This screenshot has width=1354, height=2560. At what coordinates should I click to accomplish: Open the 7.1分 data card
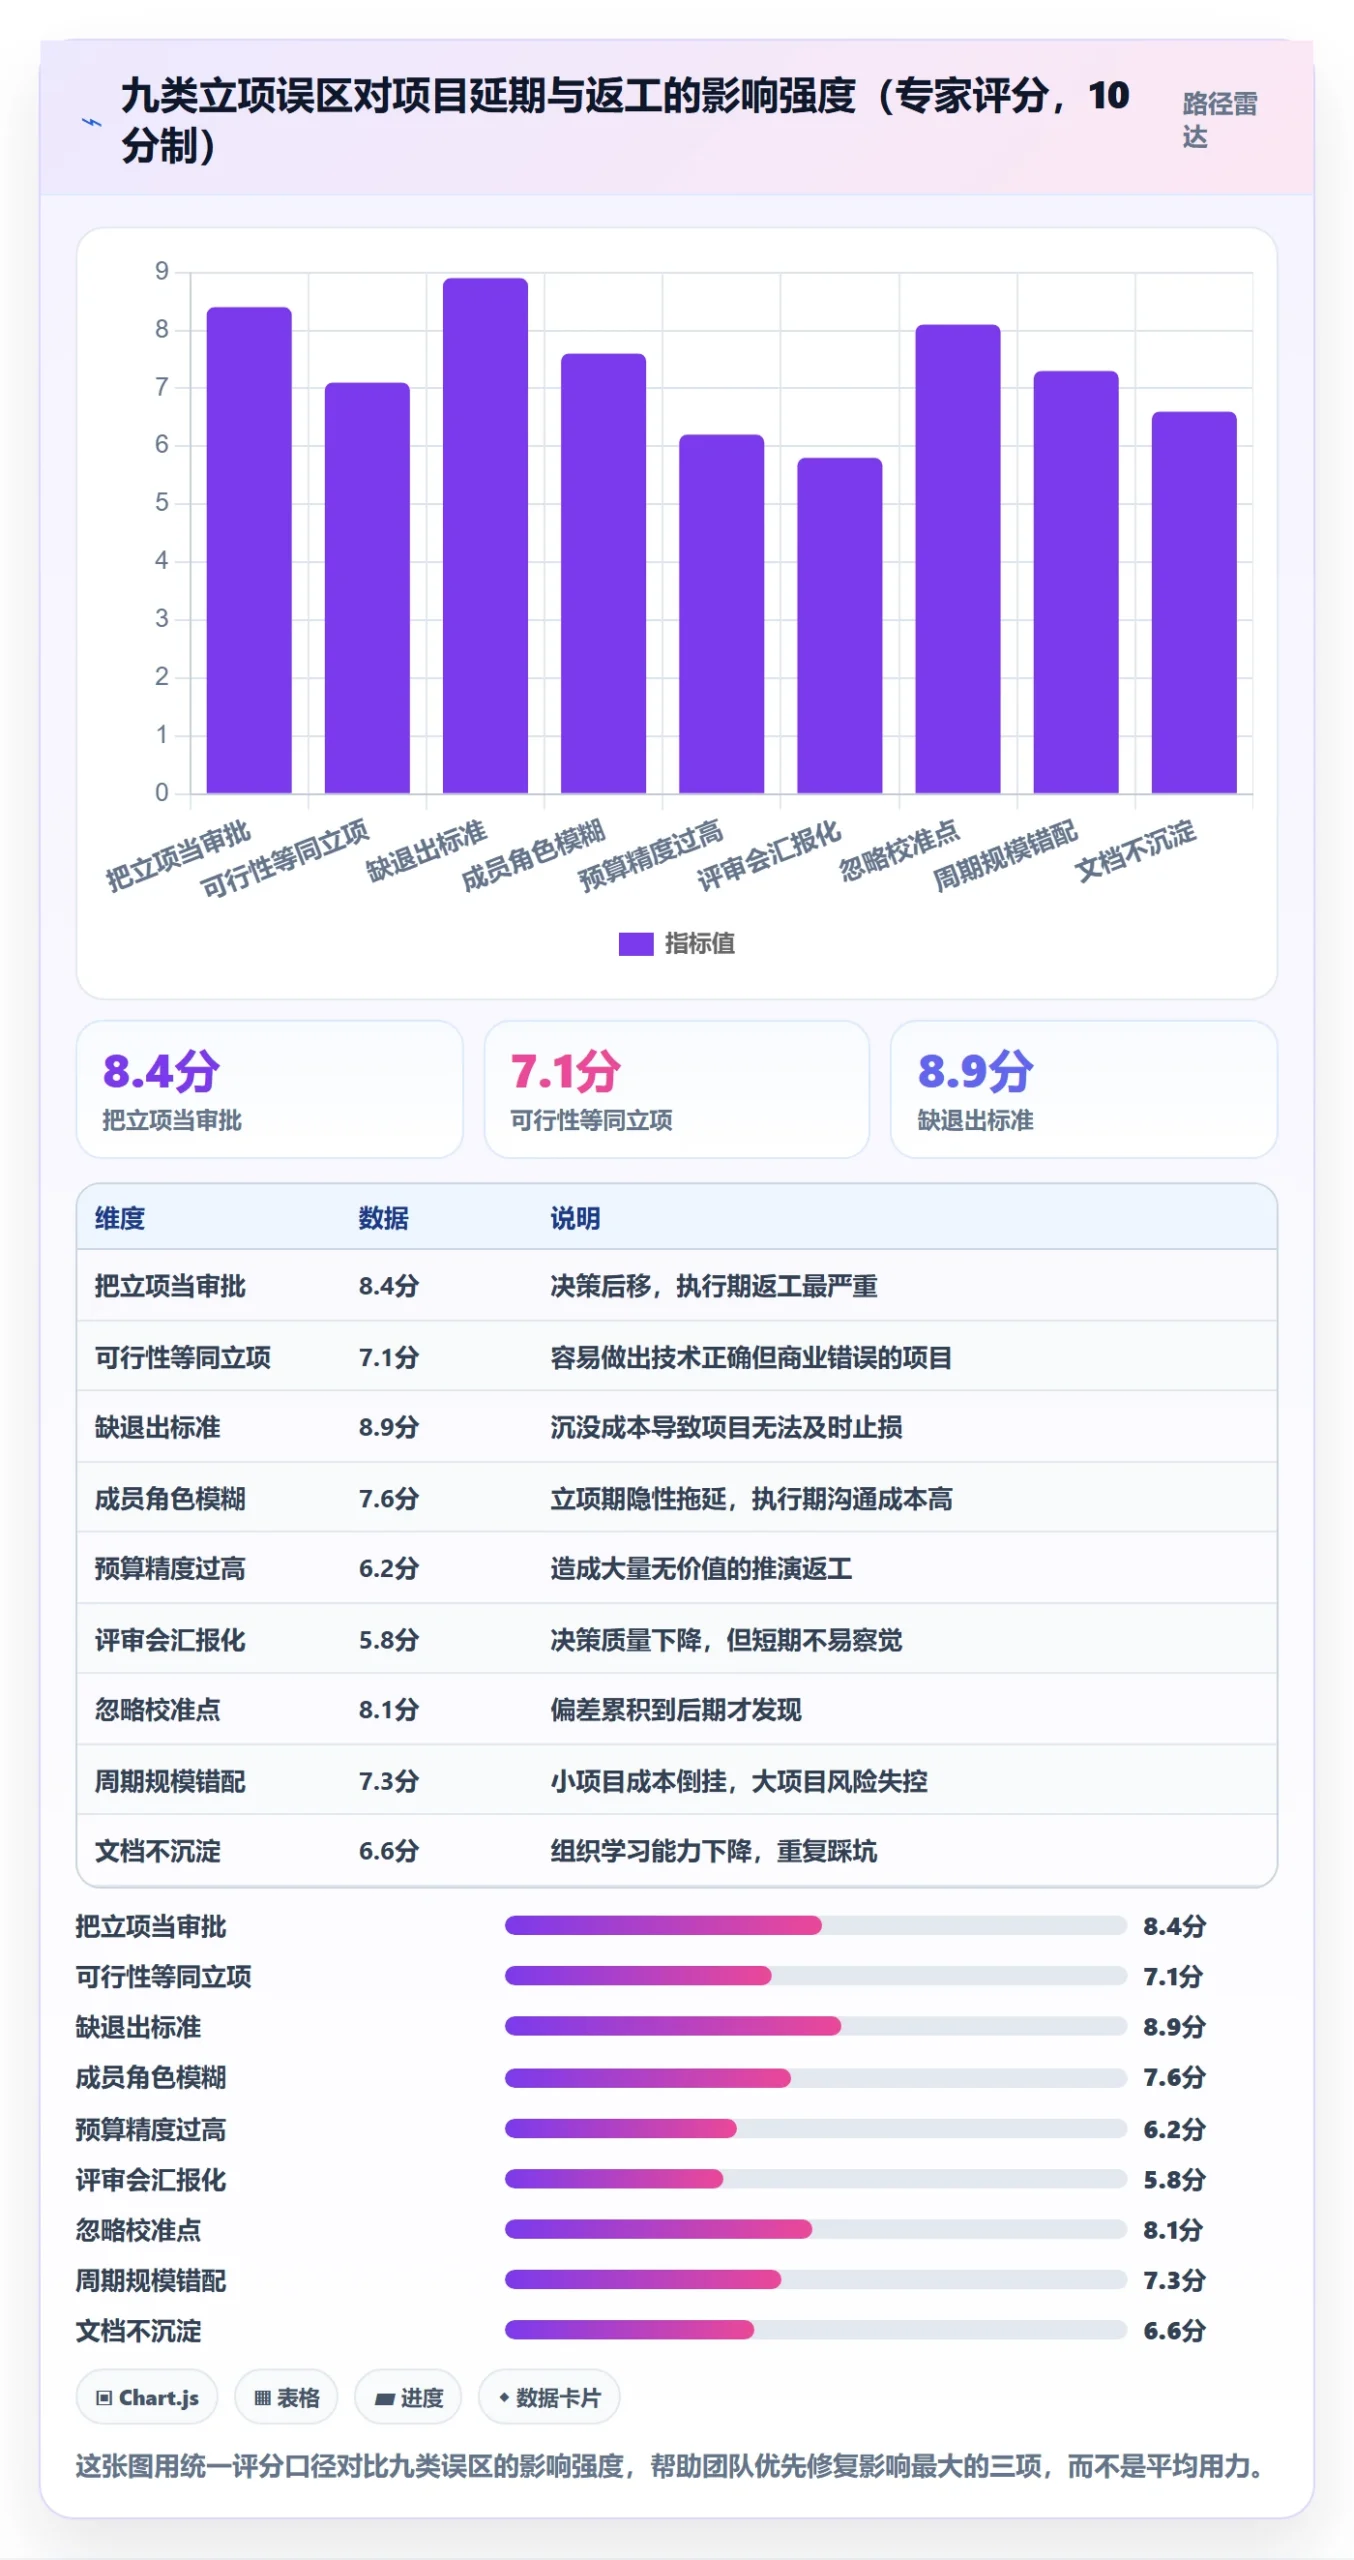(676, 1089)
